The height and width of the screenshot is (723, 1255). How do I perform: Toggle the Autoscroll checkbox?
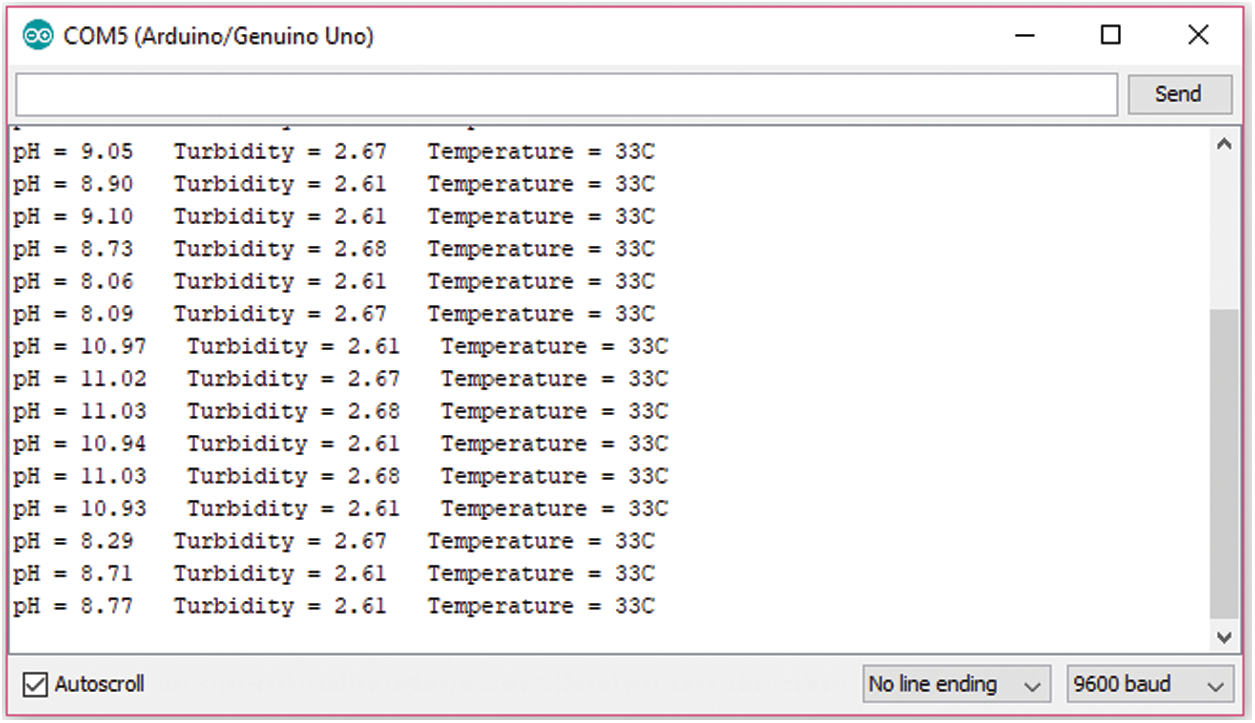(35, 685)
